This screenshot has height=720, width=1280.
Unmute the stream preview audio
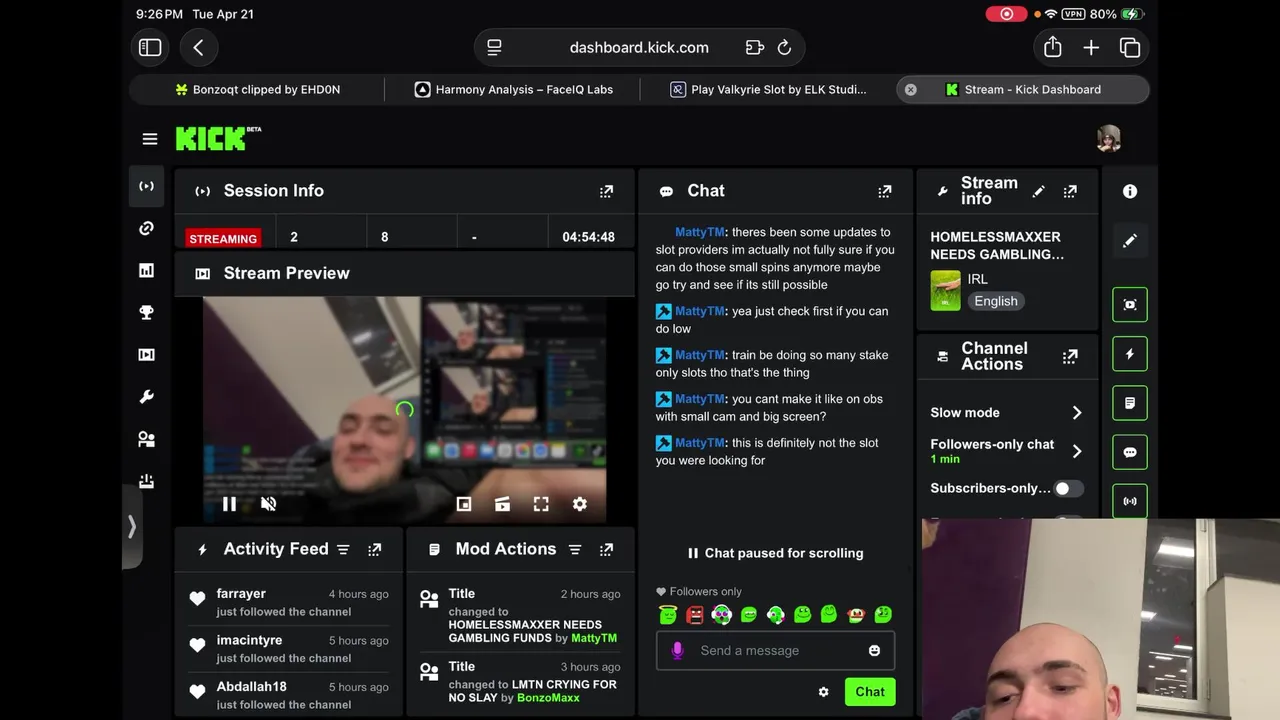(268, 504)
